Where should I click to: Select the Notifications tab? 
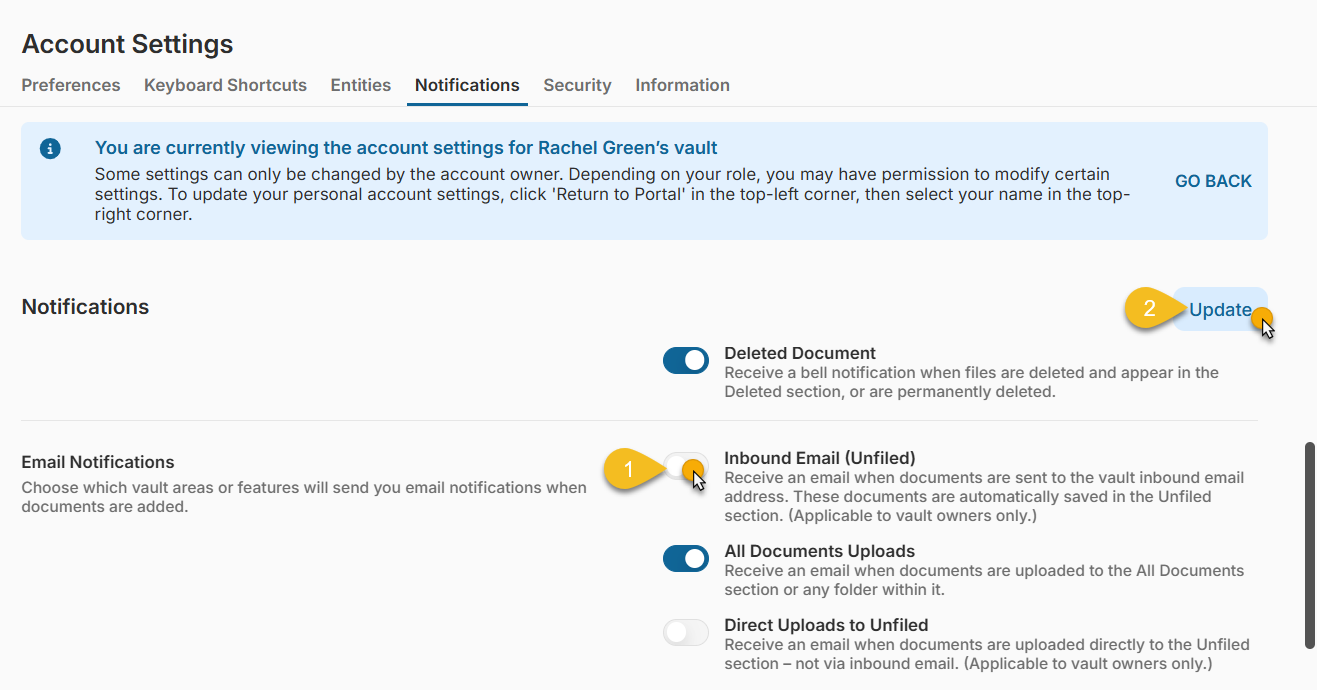pos(466,85)
